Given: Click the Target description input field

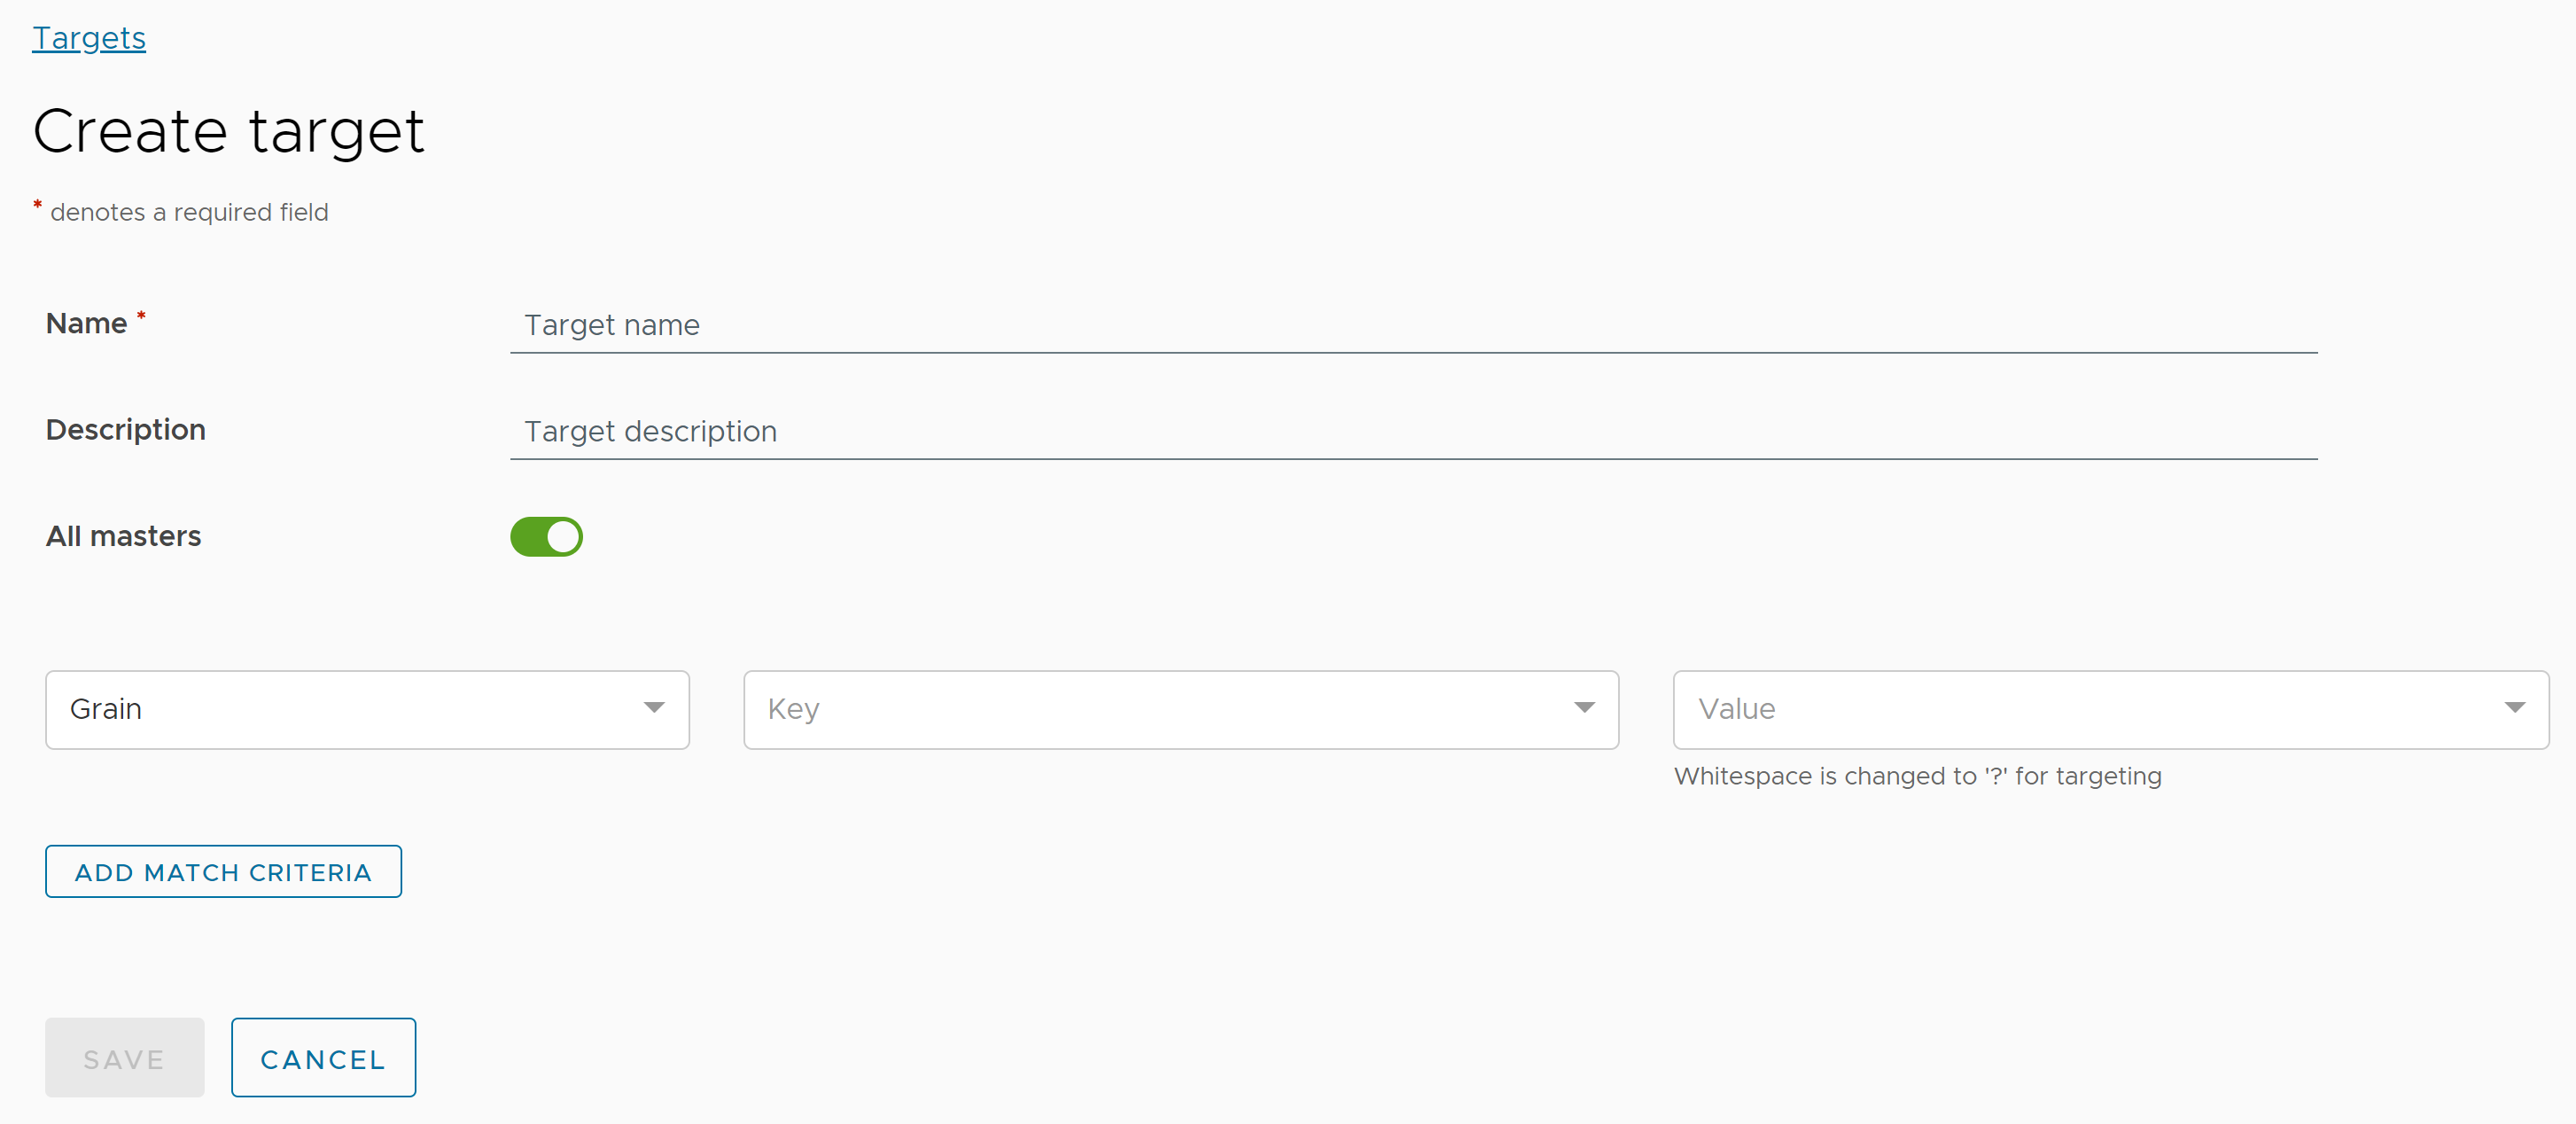Looking at the screenshot, I should click(x=1413, y=431).
